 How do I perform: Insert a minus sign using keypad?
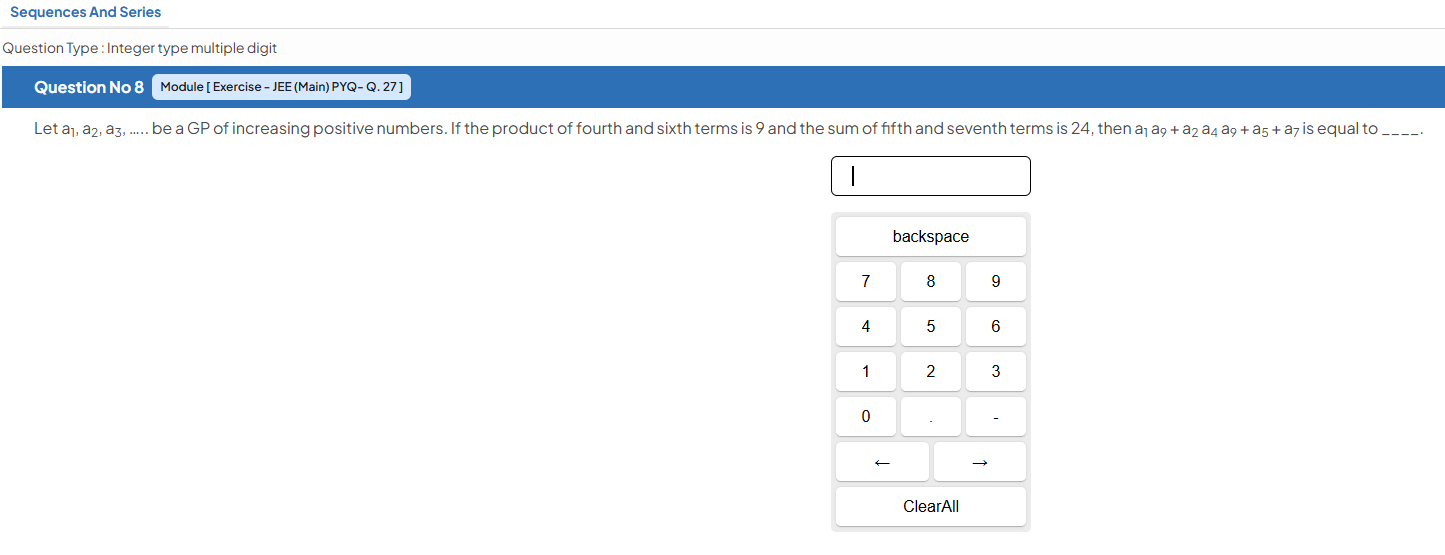(996, 417)
